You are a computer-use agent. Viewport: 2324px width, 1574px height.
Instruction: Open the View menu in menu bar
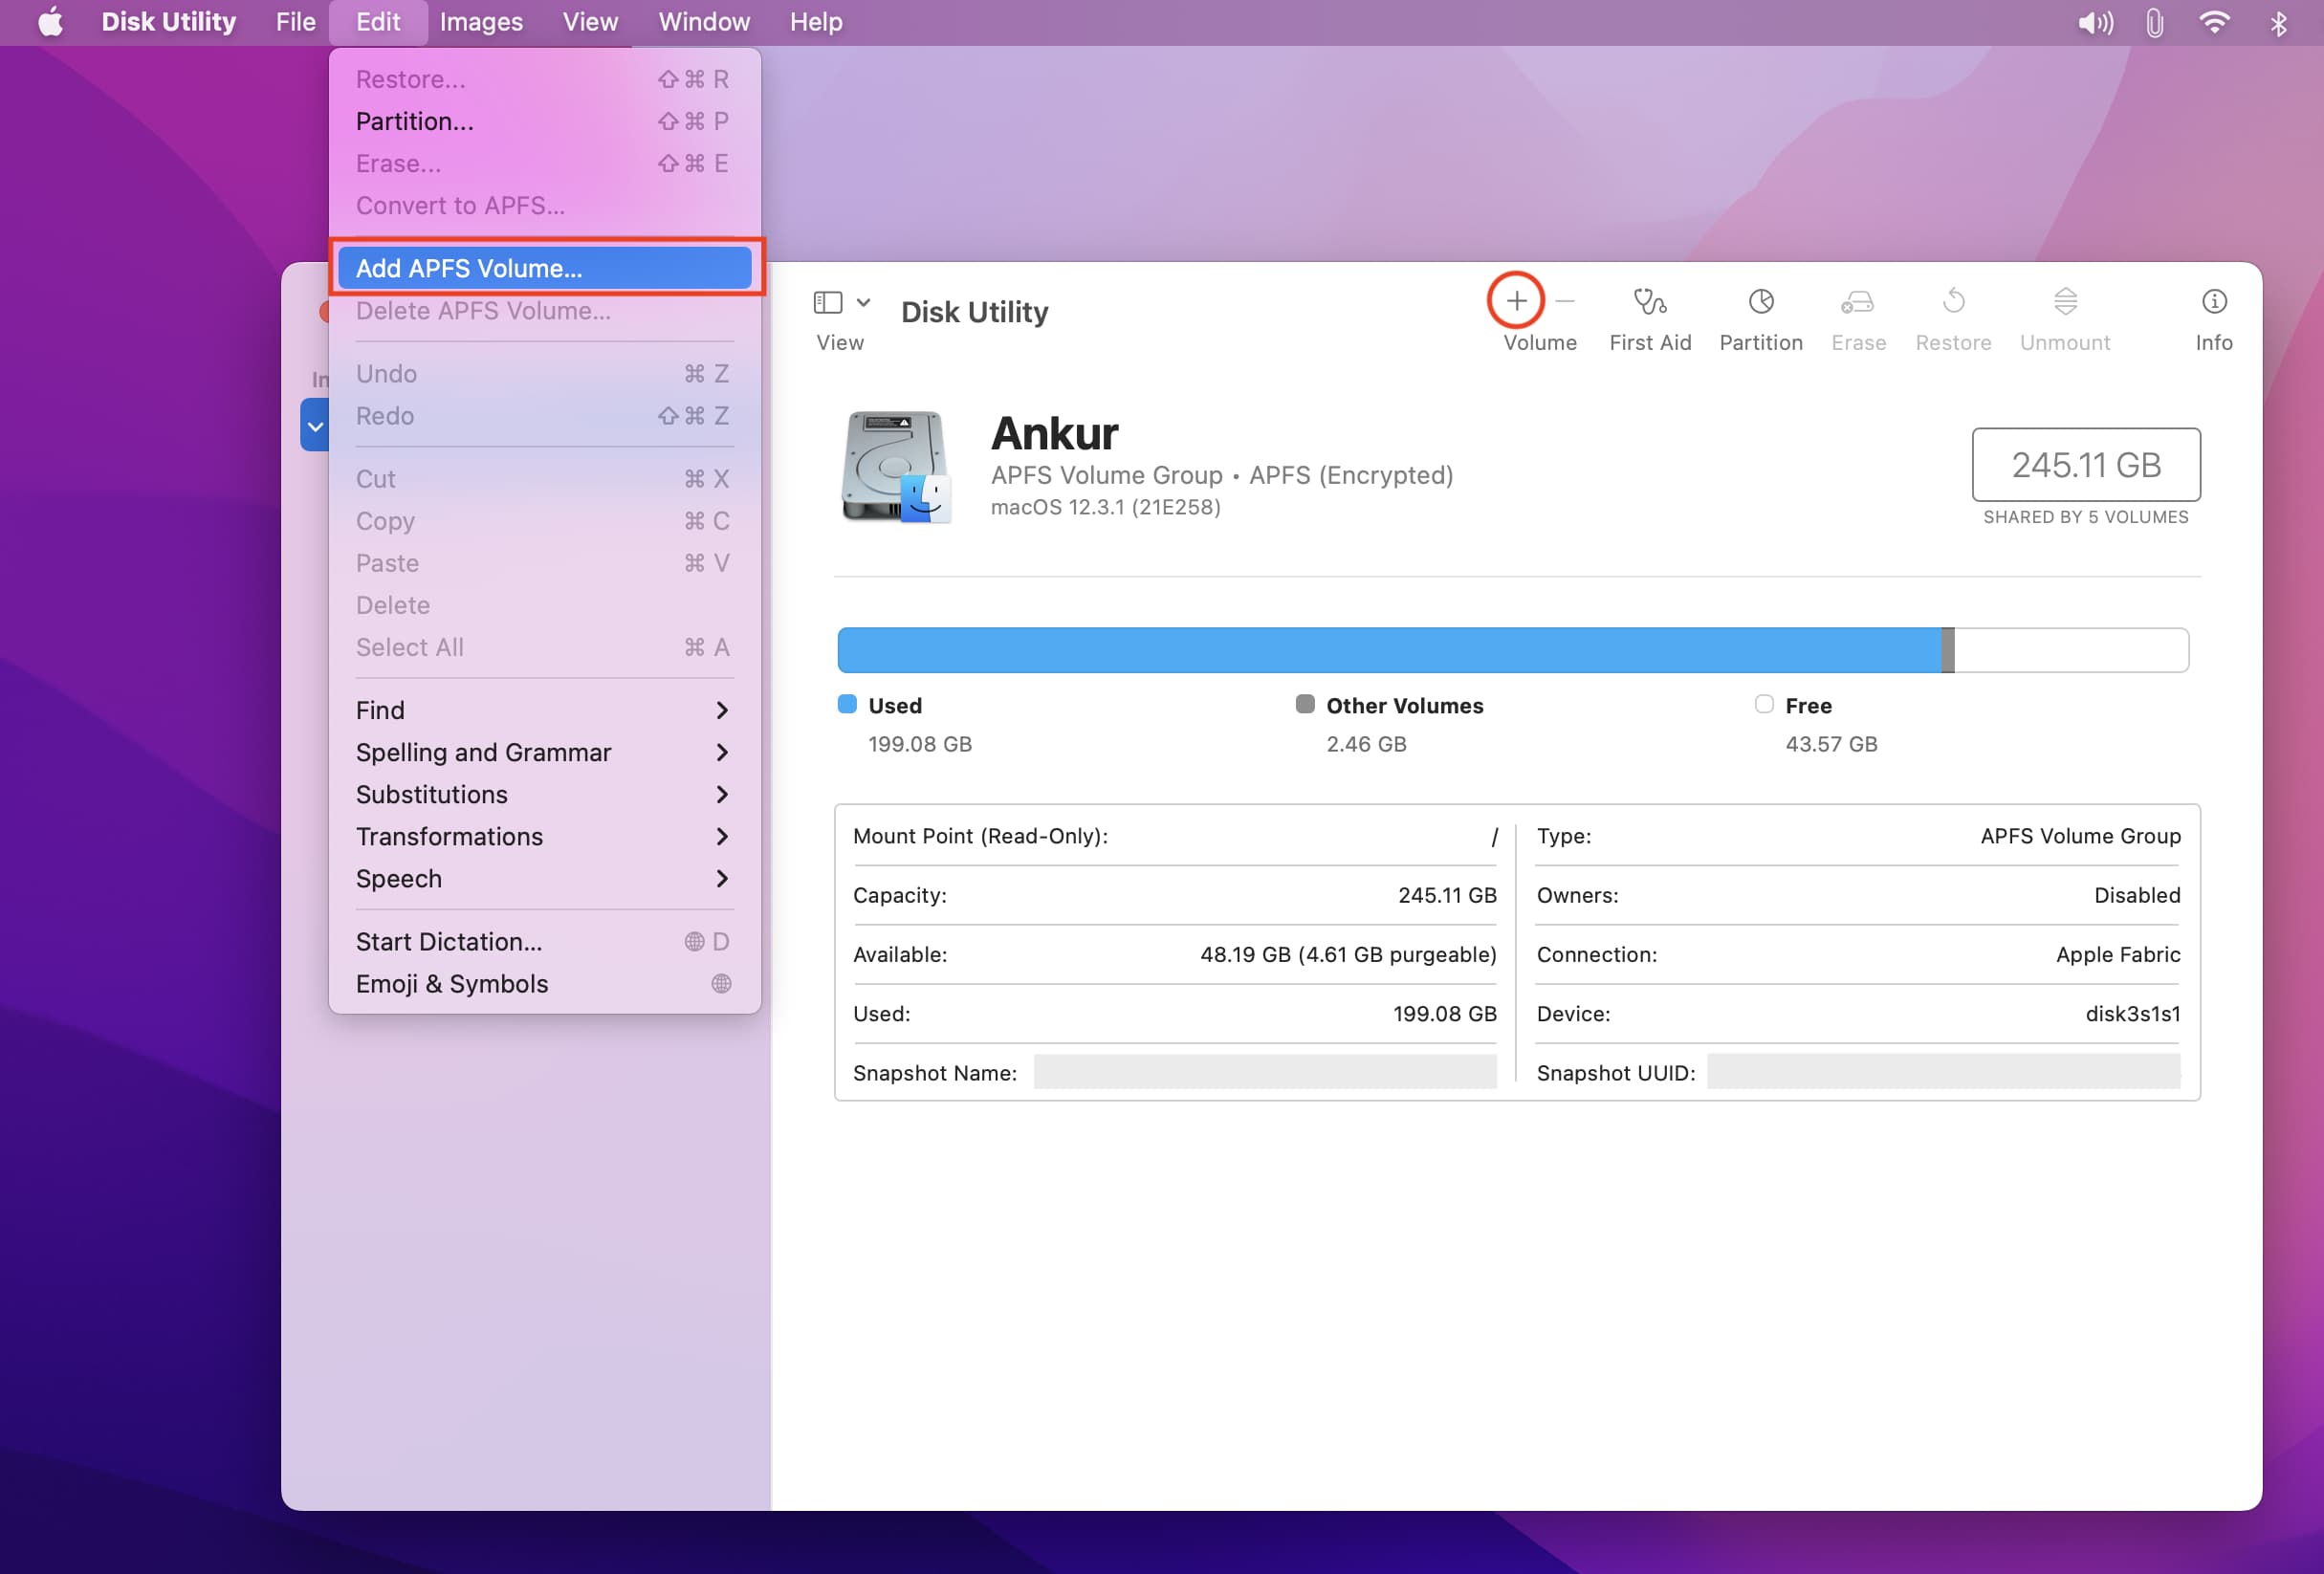(590, 22)
